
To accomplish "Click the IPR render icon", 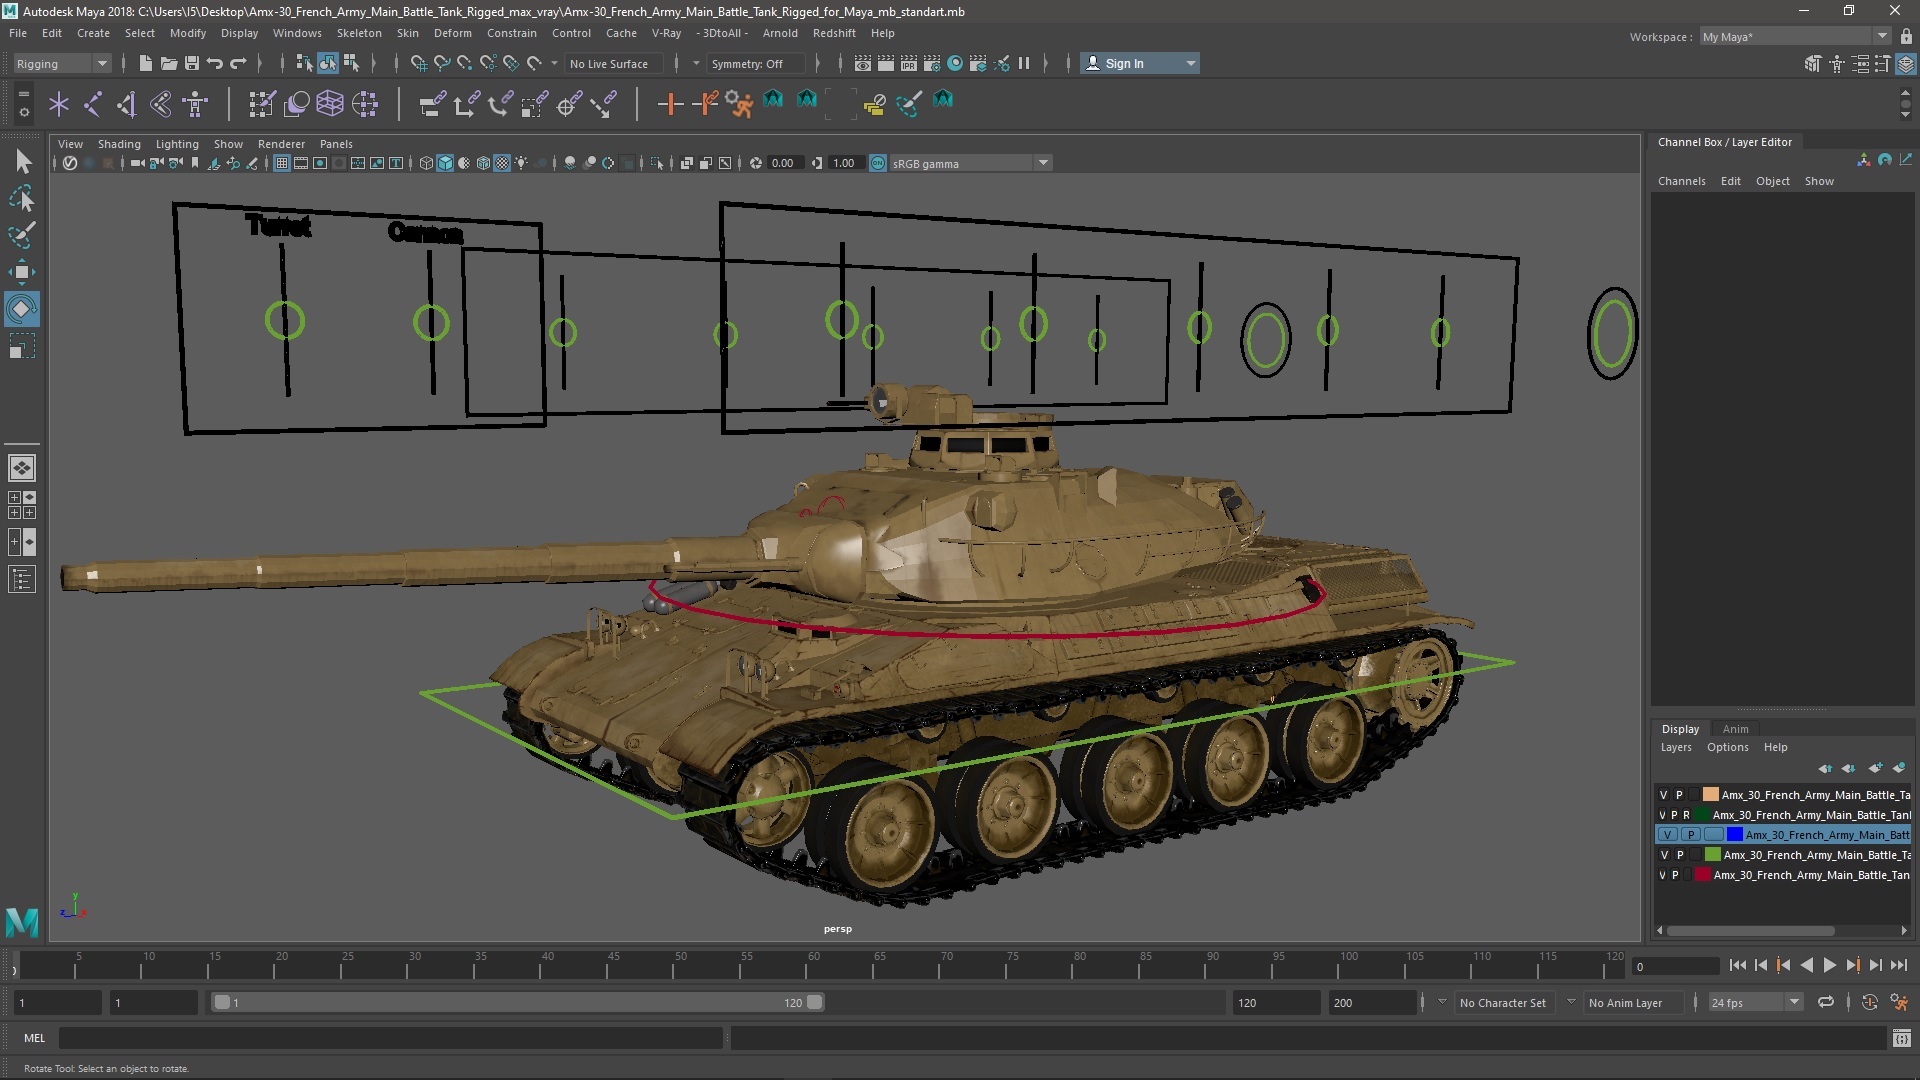I will pyautogui.click(x=909, y=63).
